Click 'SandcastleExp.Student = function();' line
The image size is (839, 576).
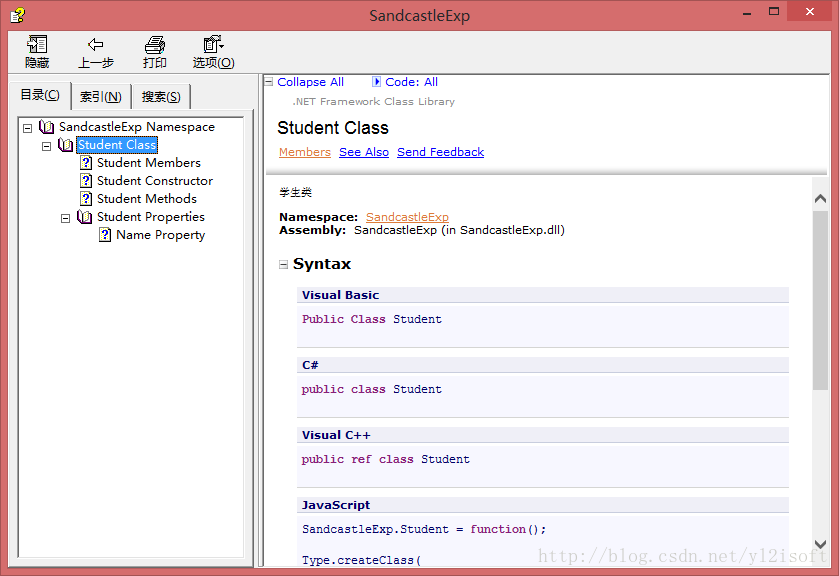pos(424,529)
